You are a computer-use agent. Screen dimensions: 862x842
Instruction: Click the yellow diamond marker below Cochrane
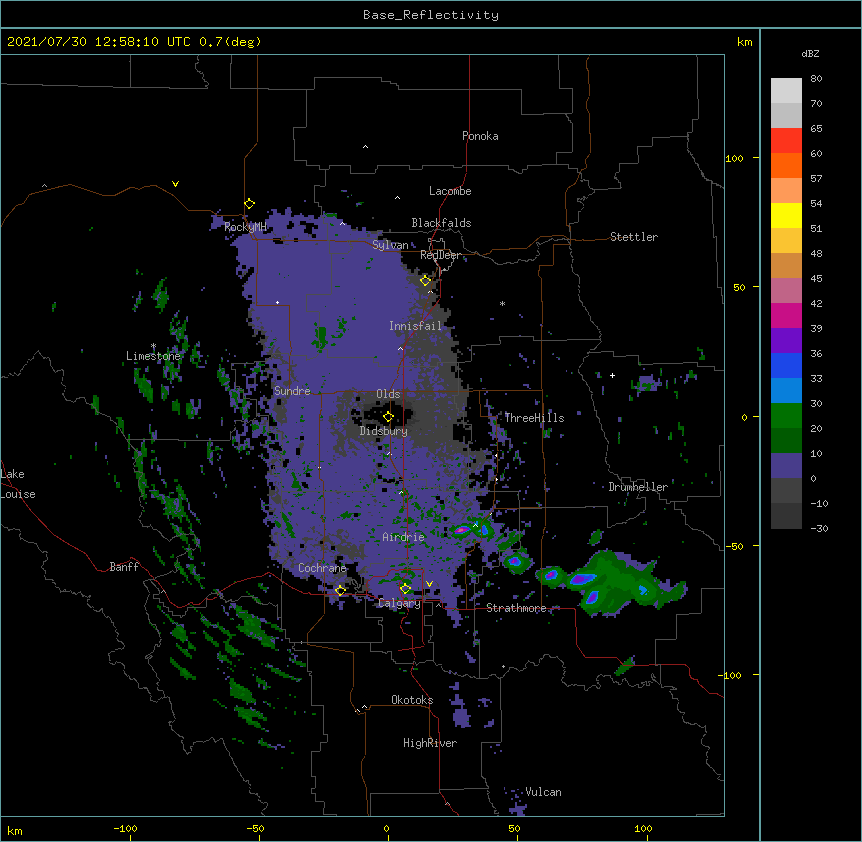pyautogui.click(x=341, y=591)
